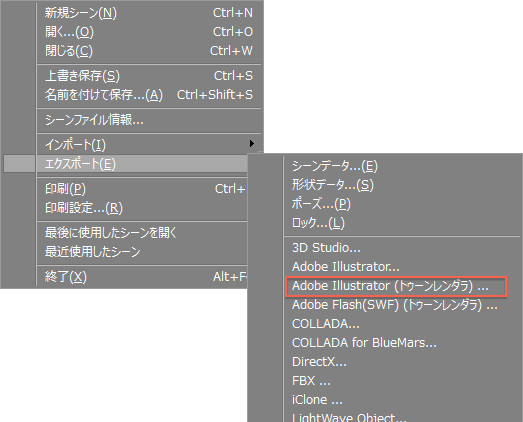Expand 最近使用したシーン list
Viewport: 523px width, 422px height.
(x=142, y=252)
